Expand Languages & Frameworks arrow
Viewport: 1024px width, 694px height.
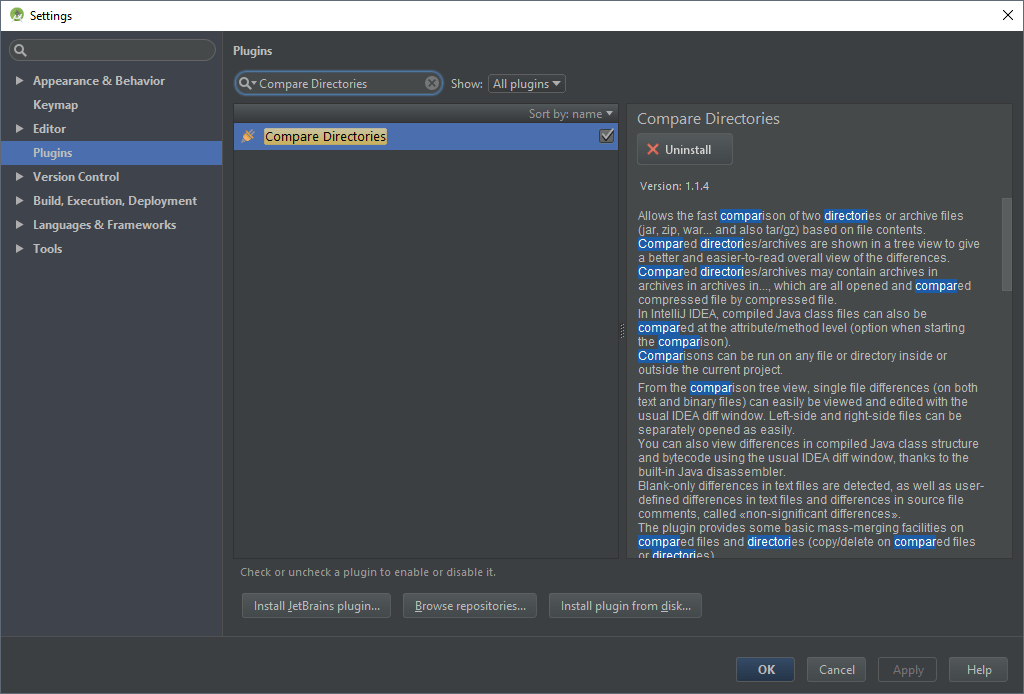[x=19, y=225]
